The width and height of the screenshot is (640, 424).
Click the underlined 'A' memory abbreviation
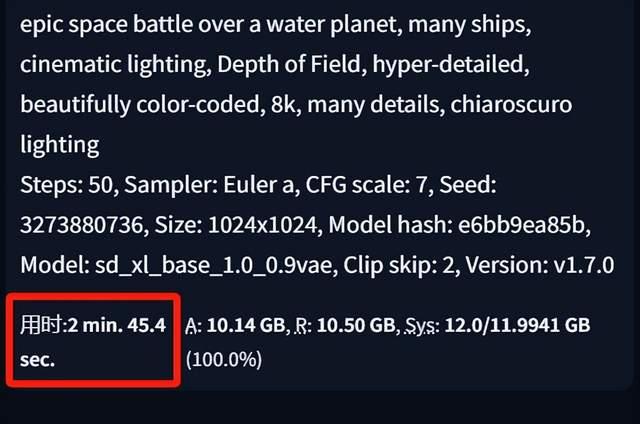pos(191,326)
